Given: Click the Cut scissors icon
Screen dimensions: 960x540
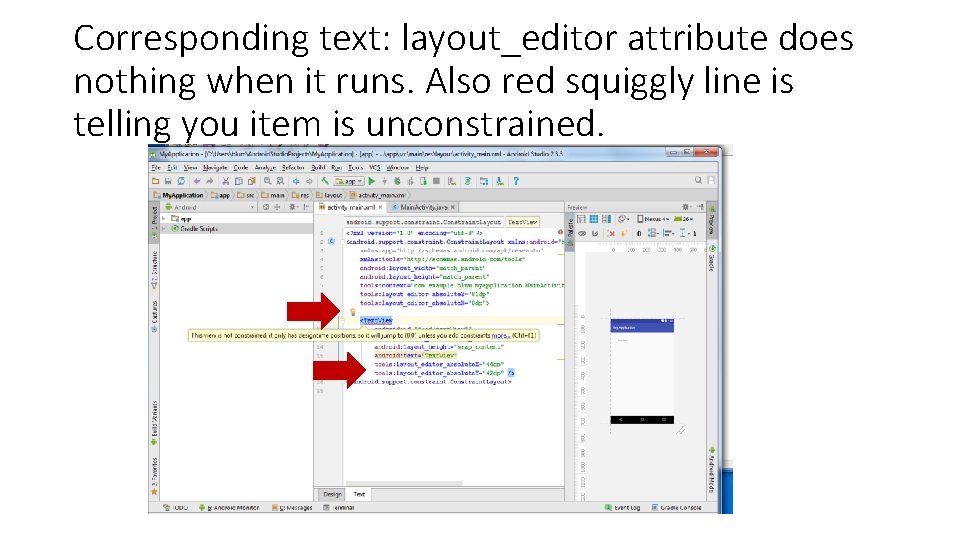Looking at the screenshot, I should coord(225,181).
